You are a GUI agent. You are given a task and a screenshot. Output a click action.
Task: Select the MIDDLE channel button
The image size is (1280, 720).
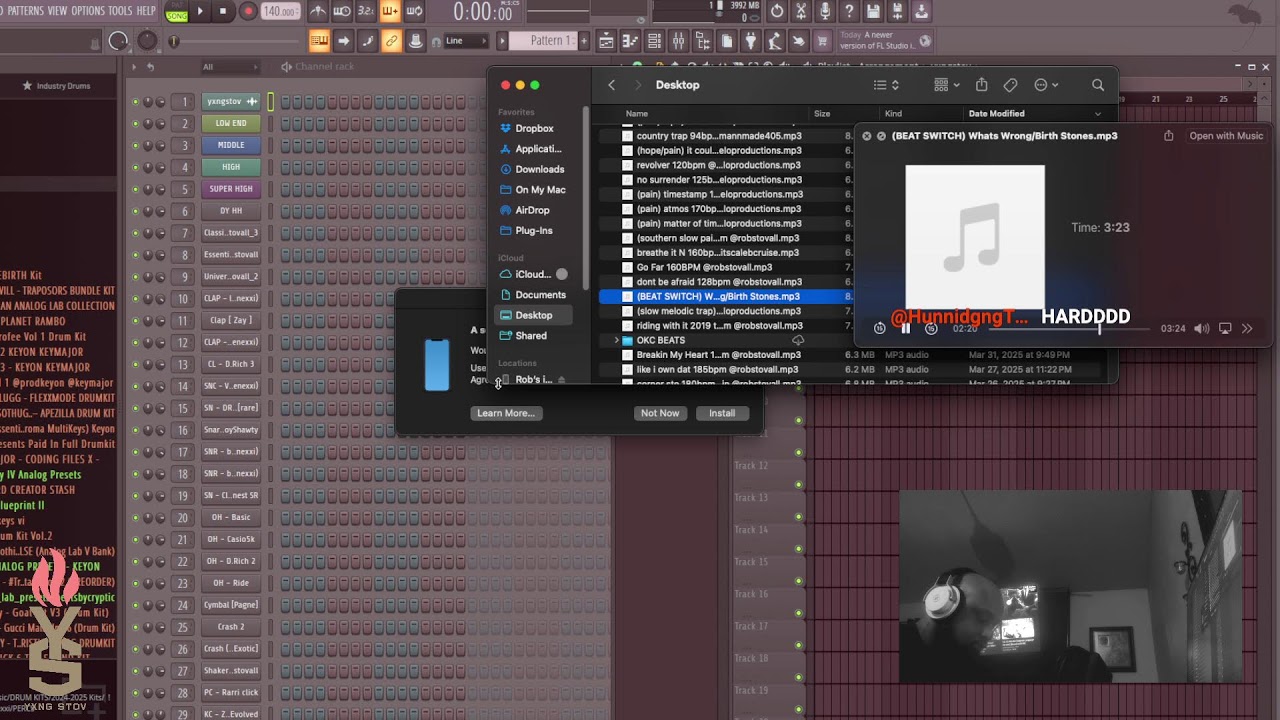point(231,145)
